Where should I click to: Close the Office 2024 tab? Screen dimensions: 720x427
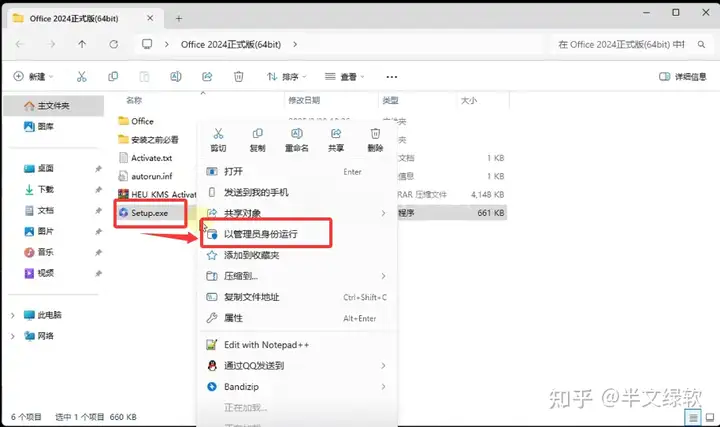(x=150, y=18)
